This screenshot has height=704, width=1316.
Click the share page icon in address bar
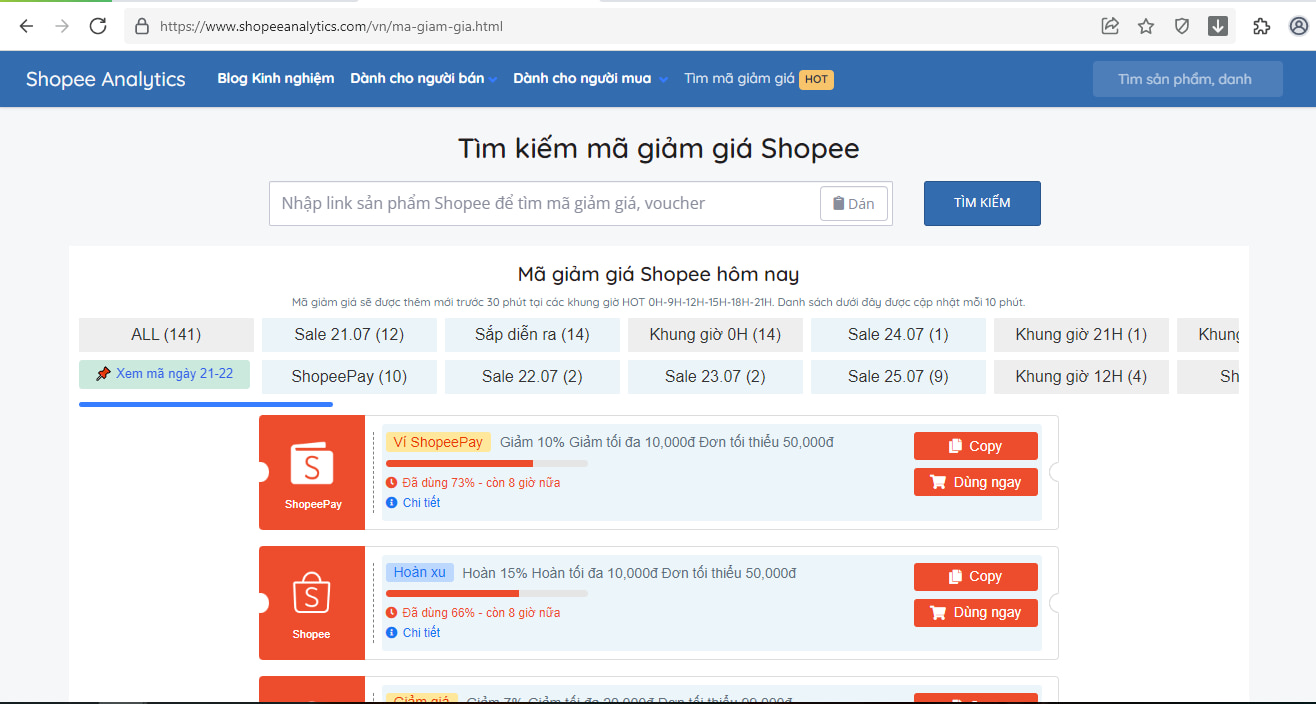click(x=1110, y=26)
